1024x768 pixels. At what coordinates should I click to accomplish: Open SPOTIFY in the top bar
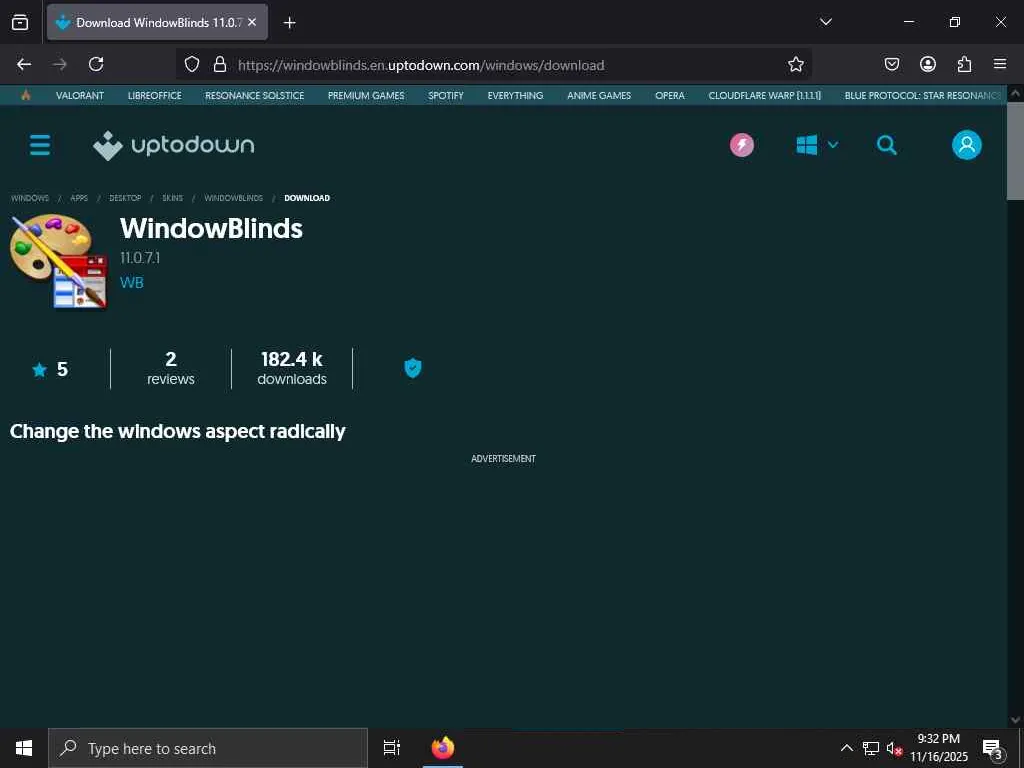tap(446, 95)
